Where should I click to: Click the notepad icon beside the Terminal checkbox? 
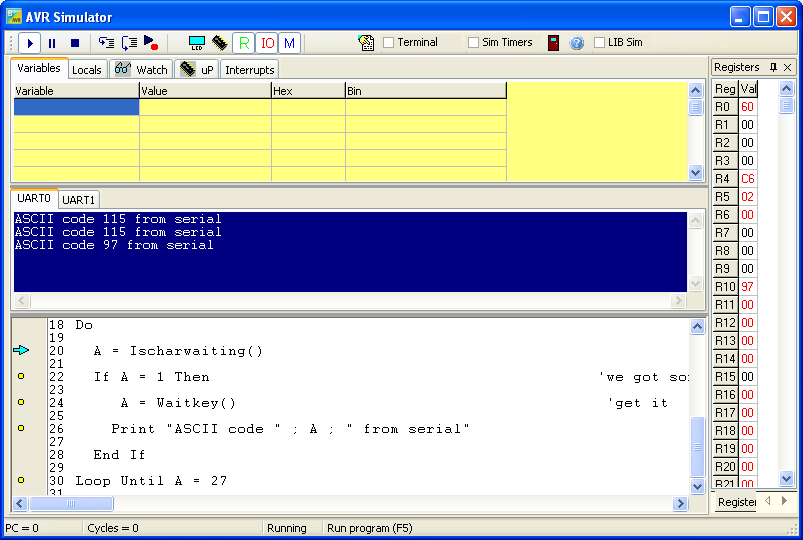click(x=366, y=43)
